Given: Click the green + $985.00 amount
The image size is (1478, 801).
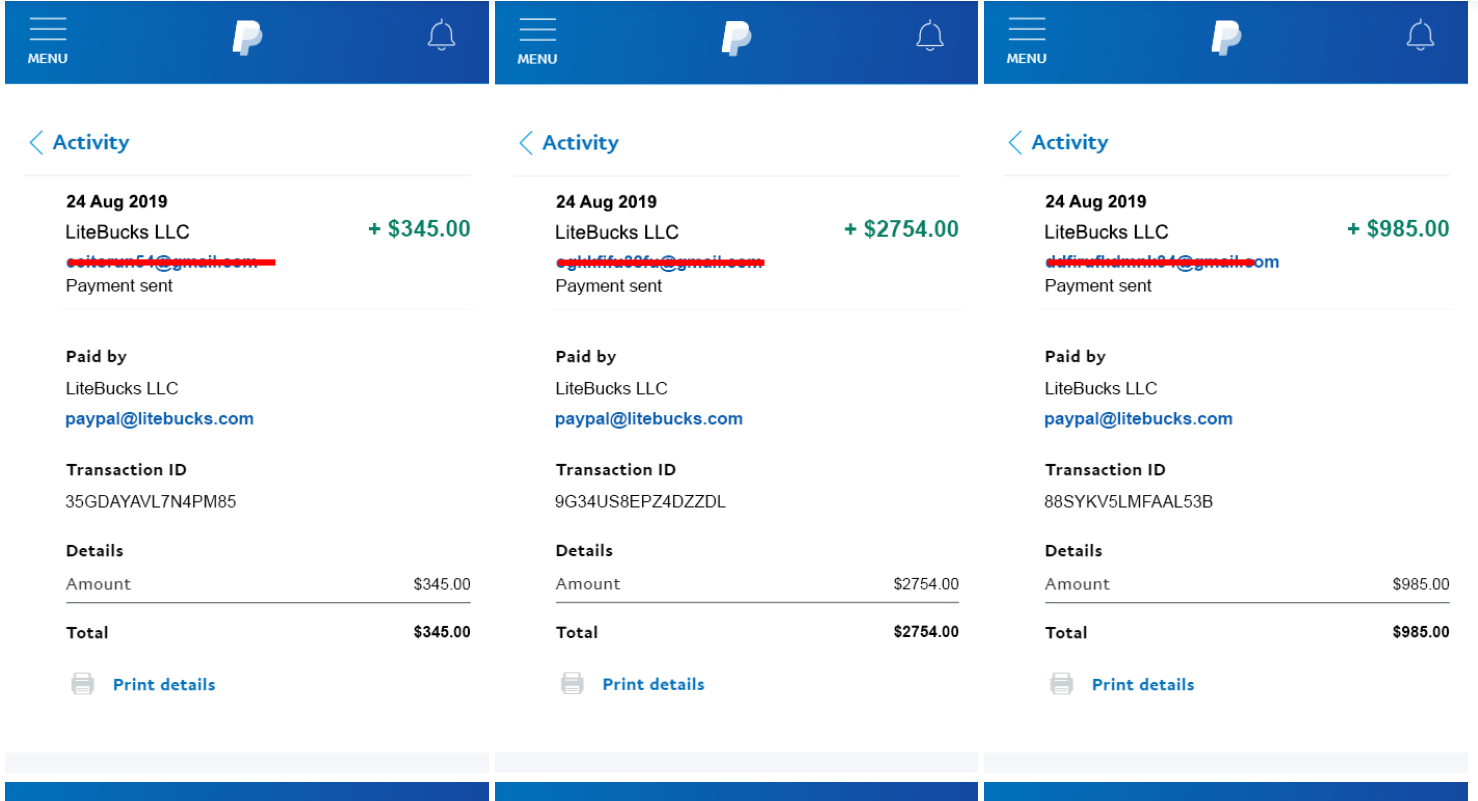Looking at the screenshot, I should point(1398,229).
